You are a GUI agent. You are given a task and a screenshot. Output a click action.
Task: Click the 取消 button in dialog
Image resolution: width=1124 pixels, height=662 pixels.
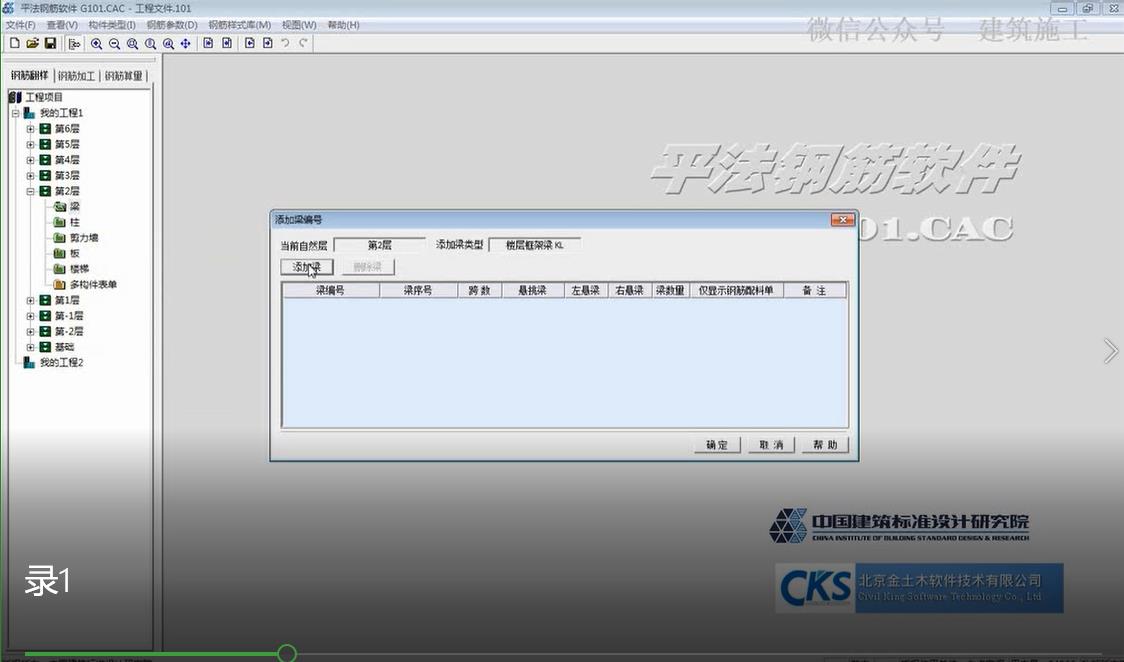pyautogui.click(x=771, y=445)
